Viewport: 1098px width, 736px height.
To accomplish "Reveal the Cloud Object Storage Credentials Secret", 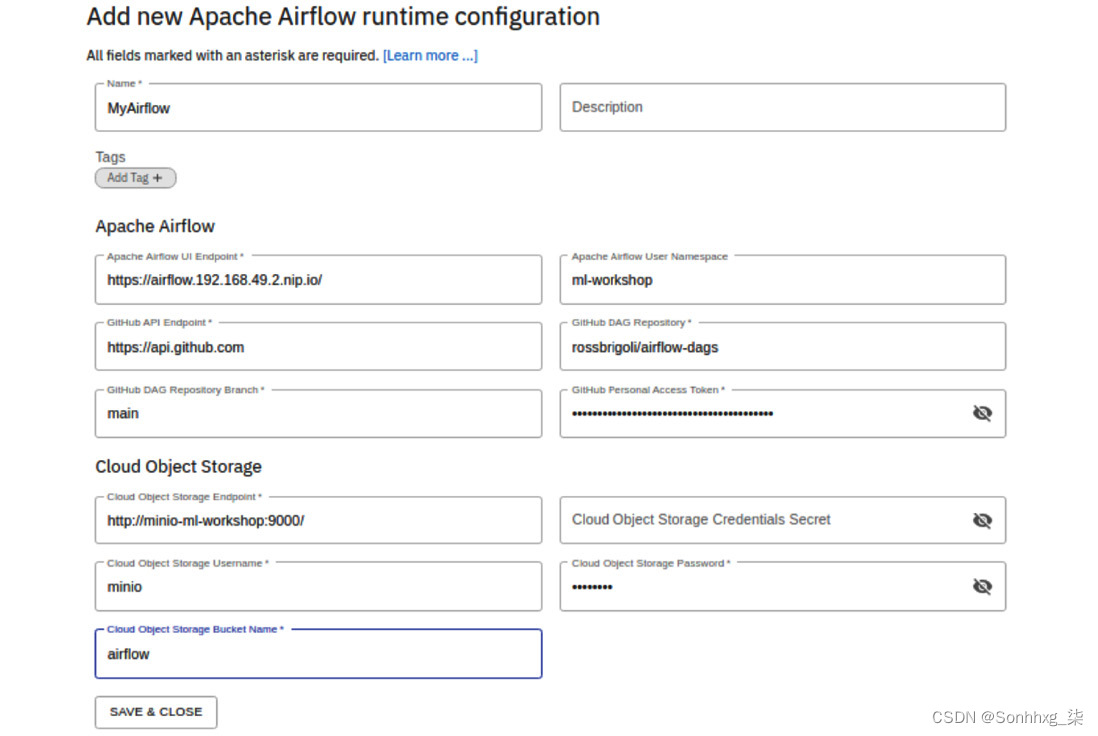I will pos(982,520).
